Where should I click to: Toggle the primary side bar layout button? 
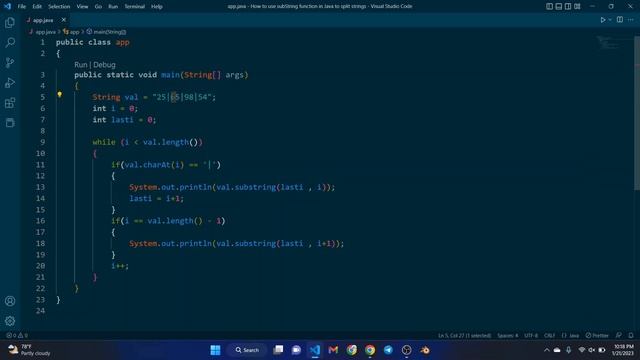coord(549,6)
